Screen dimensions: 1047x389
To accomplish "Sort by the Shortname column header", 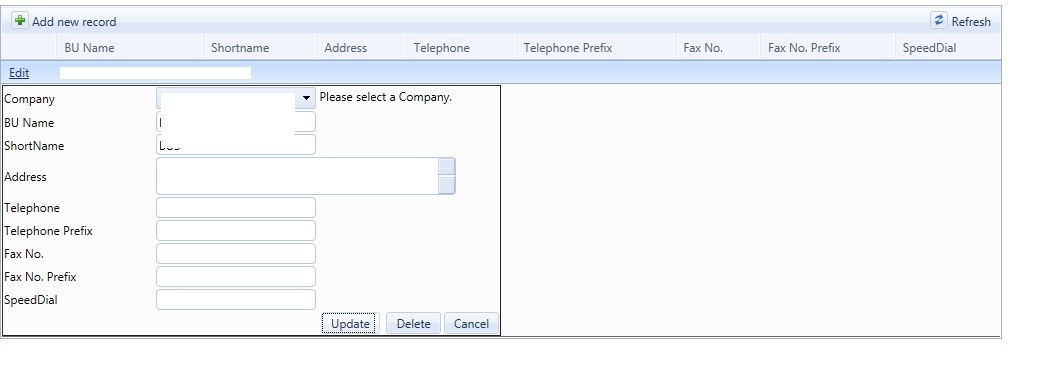I will click(x=240, y=48).
